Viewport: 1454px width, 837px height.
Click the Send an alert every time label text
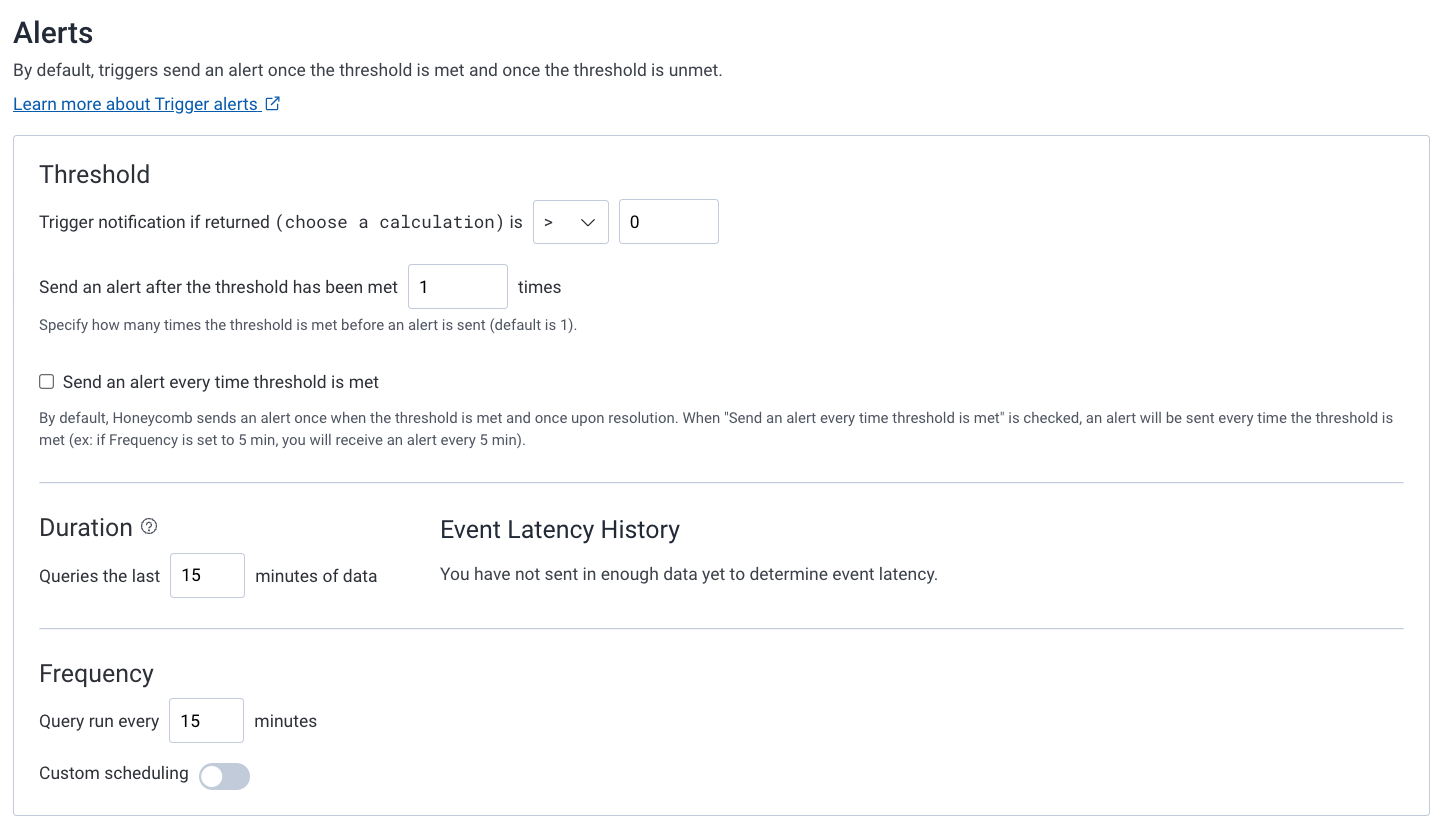coord(221,382)
